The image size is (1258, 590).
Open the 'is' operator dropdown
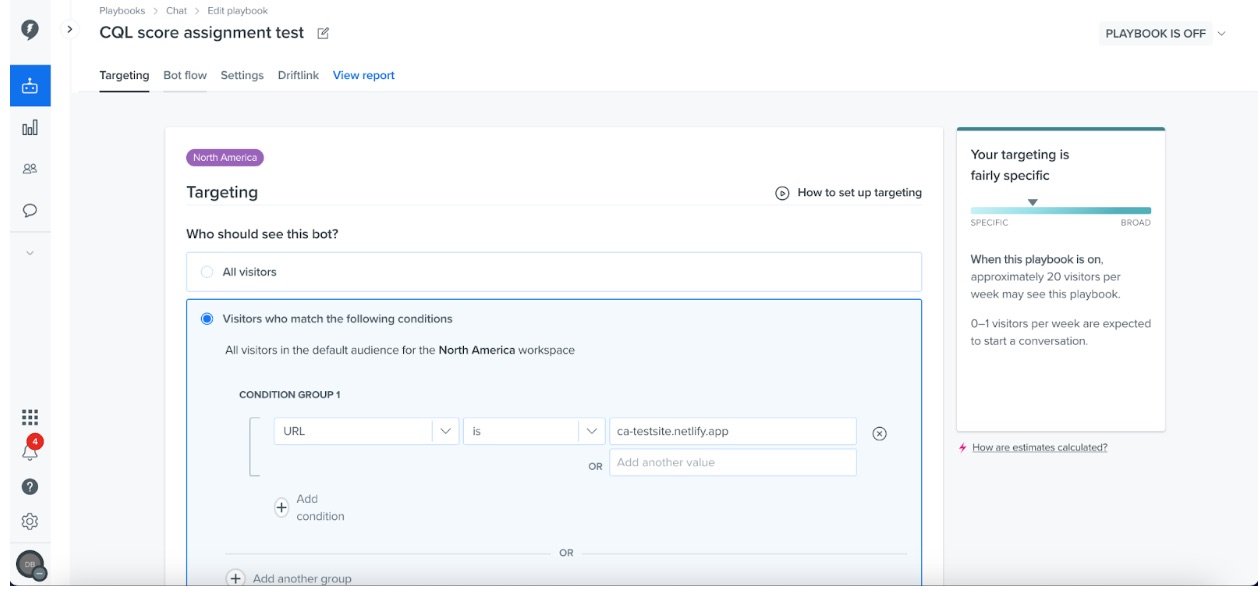tap(534, 432)
